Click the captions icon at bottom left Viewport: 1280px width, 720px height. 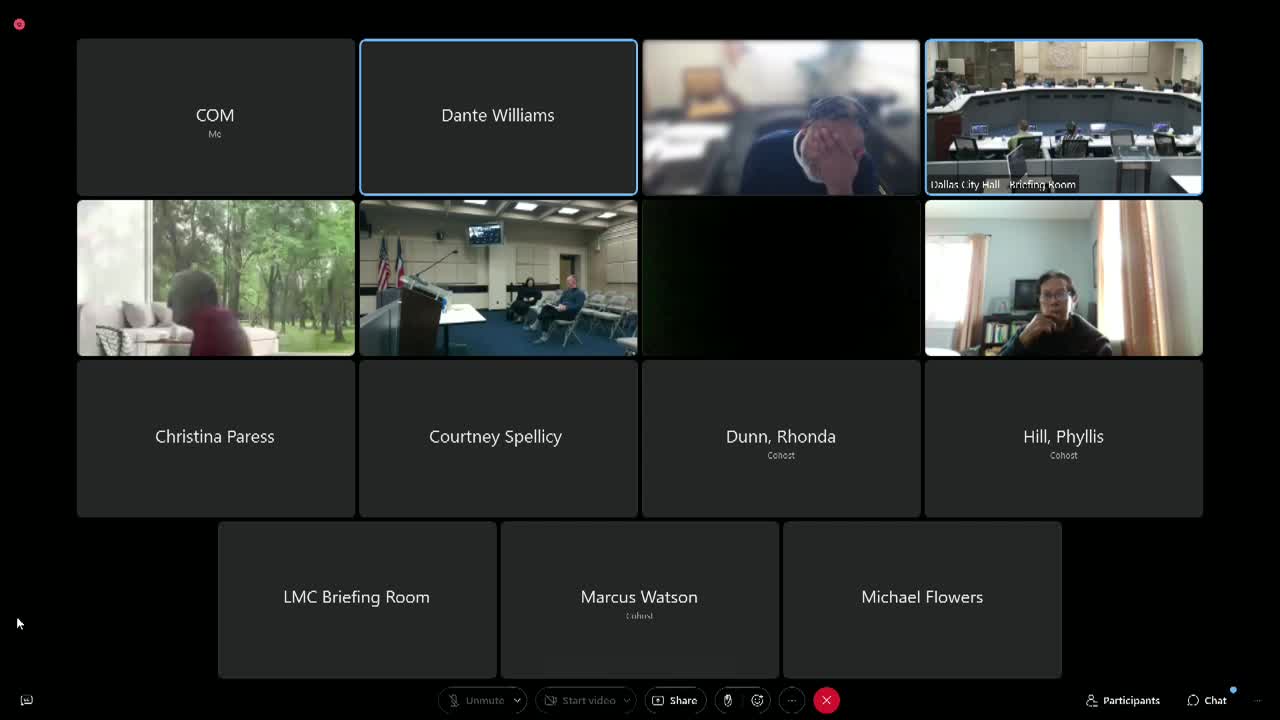click(x=27, y=700)
